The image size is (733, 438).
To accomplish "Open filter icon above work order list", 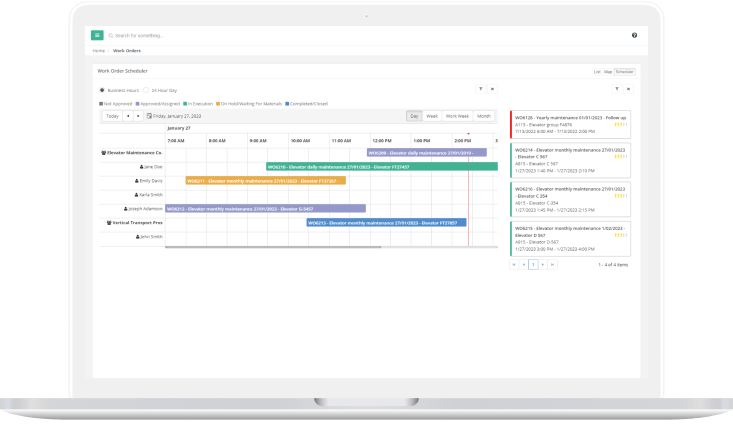I will [x=617, y=89].
